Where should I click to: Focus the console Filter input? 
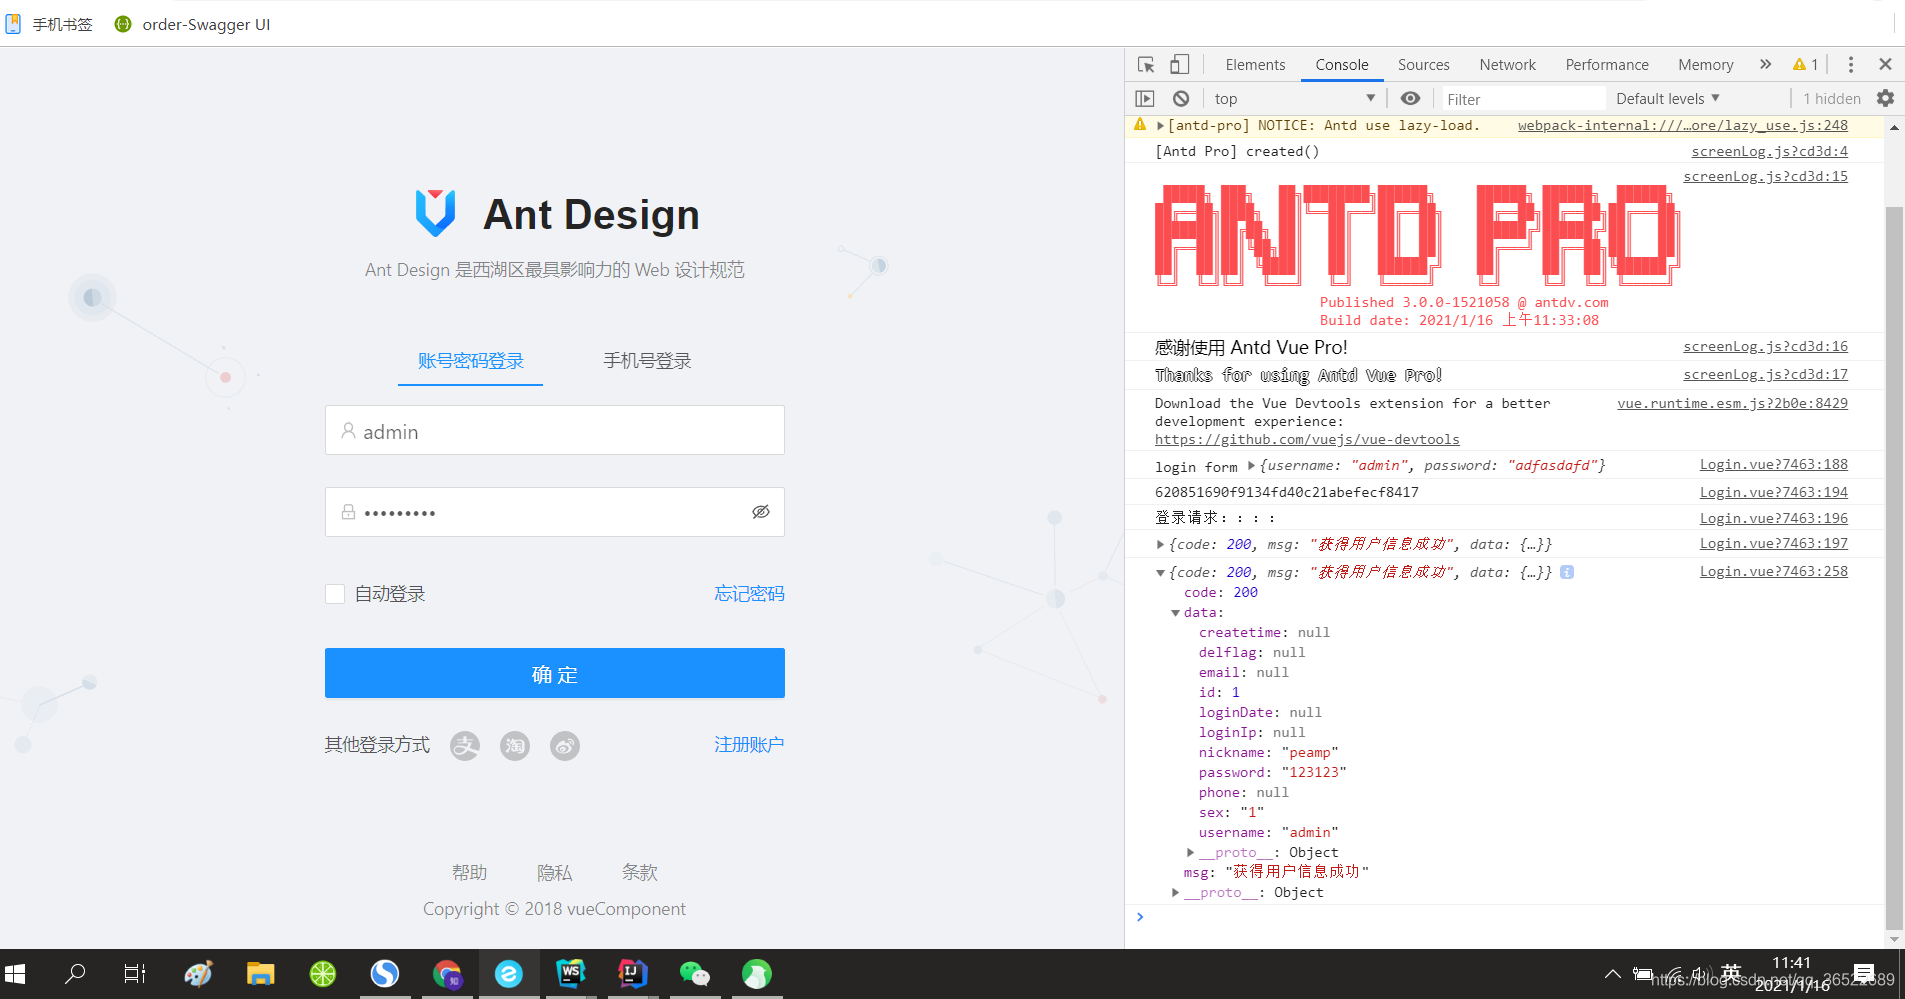tap(1521, 99)
